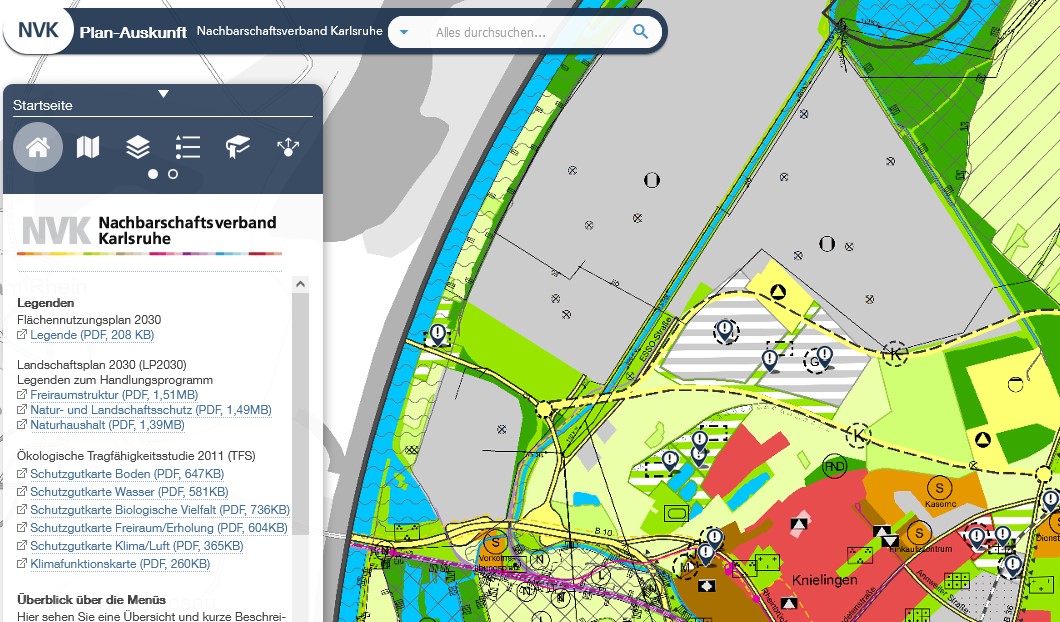Open the map themes icon
This screenshot has width=1060, height=622.
click(x=88, y=147)
